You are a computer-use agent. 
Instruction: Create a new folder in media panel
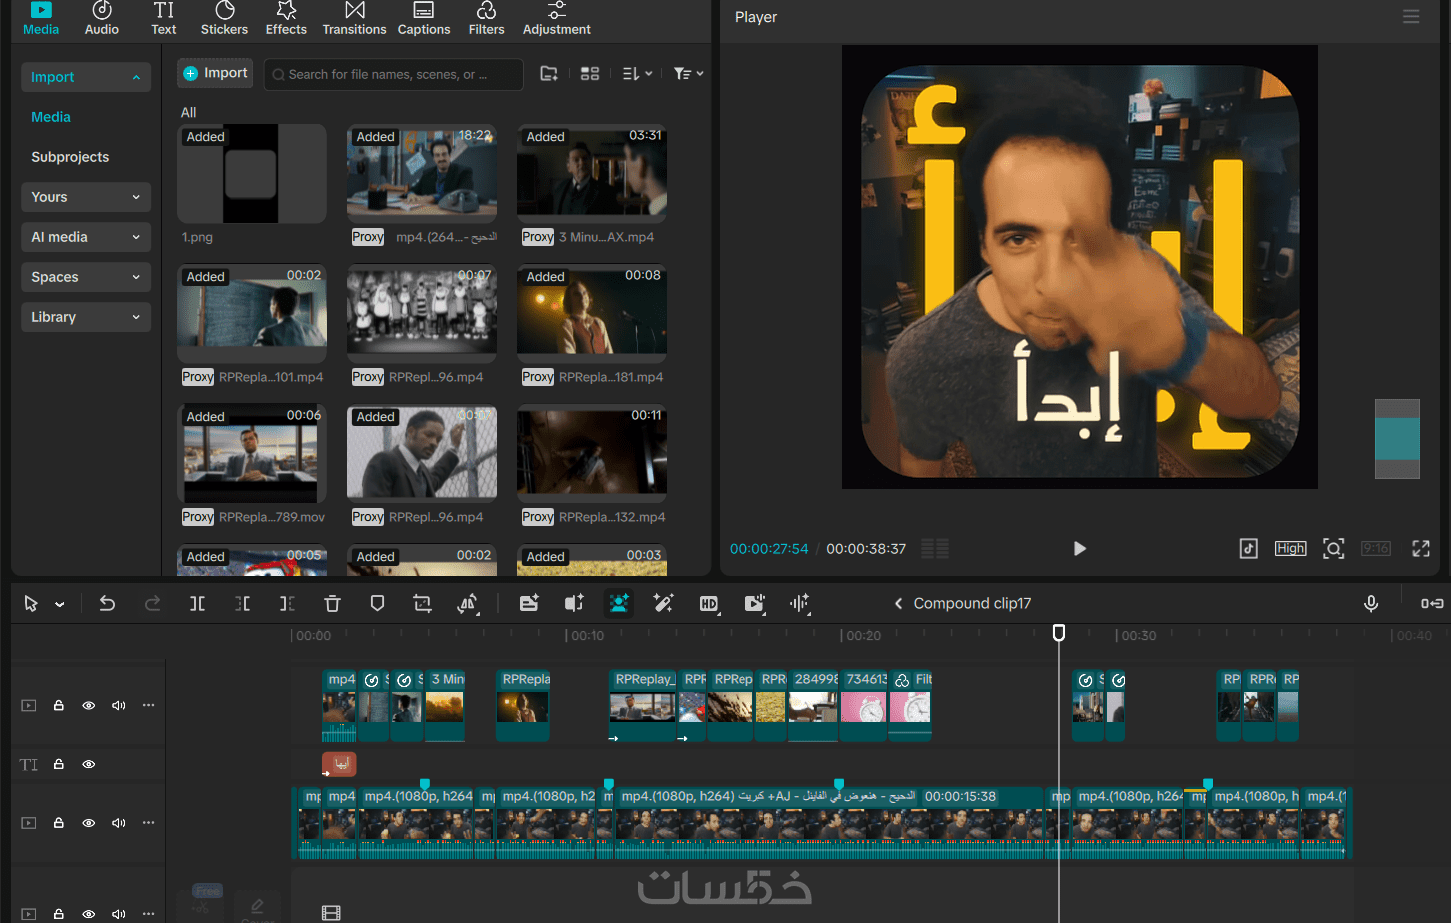click(549, 74)
